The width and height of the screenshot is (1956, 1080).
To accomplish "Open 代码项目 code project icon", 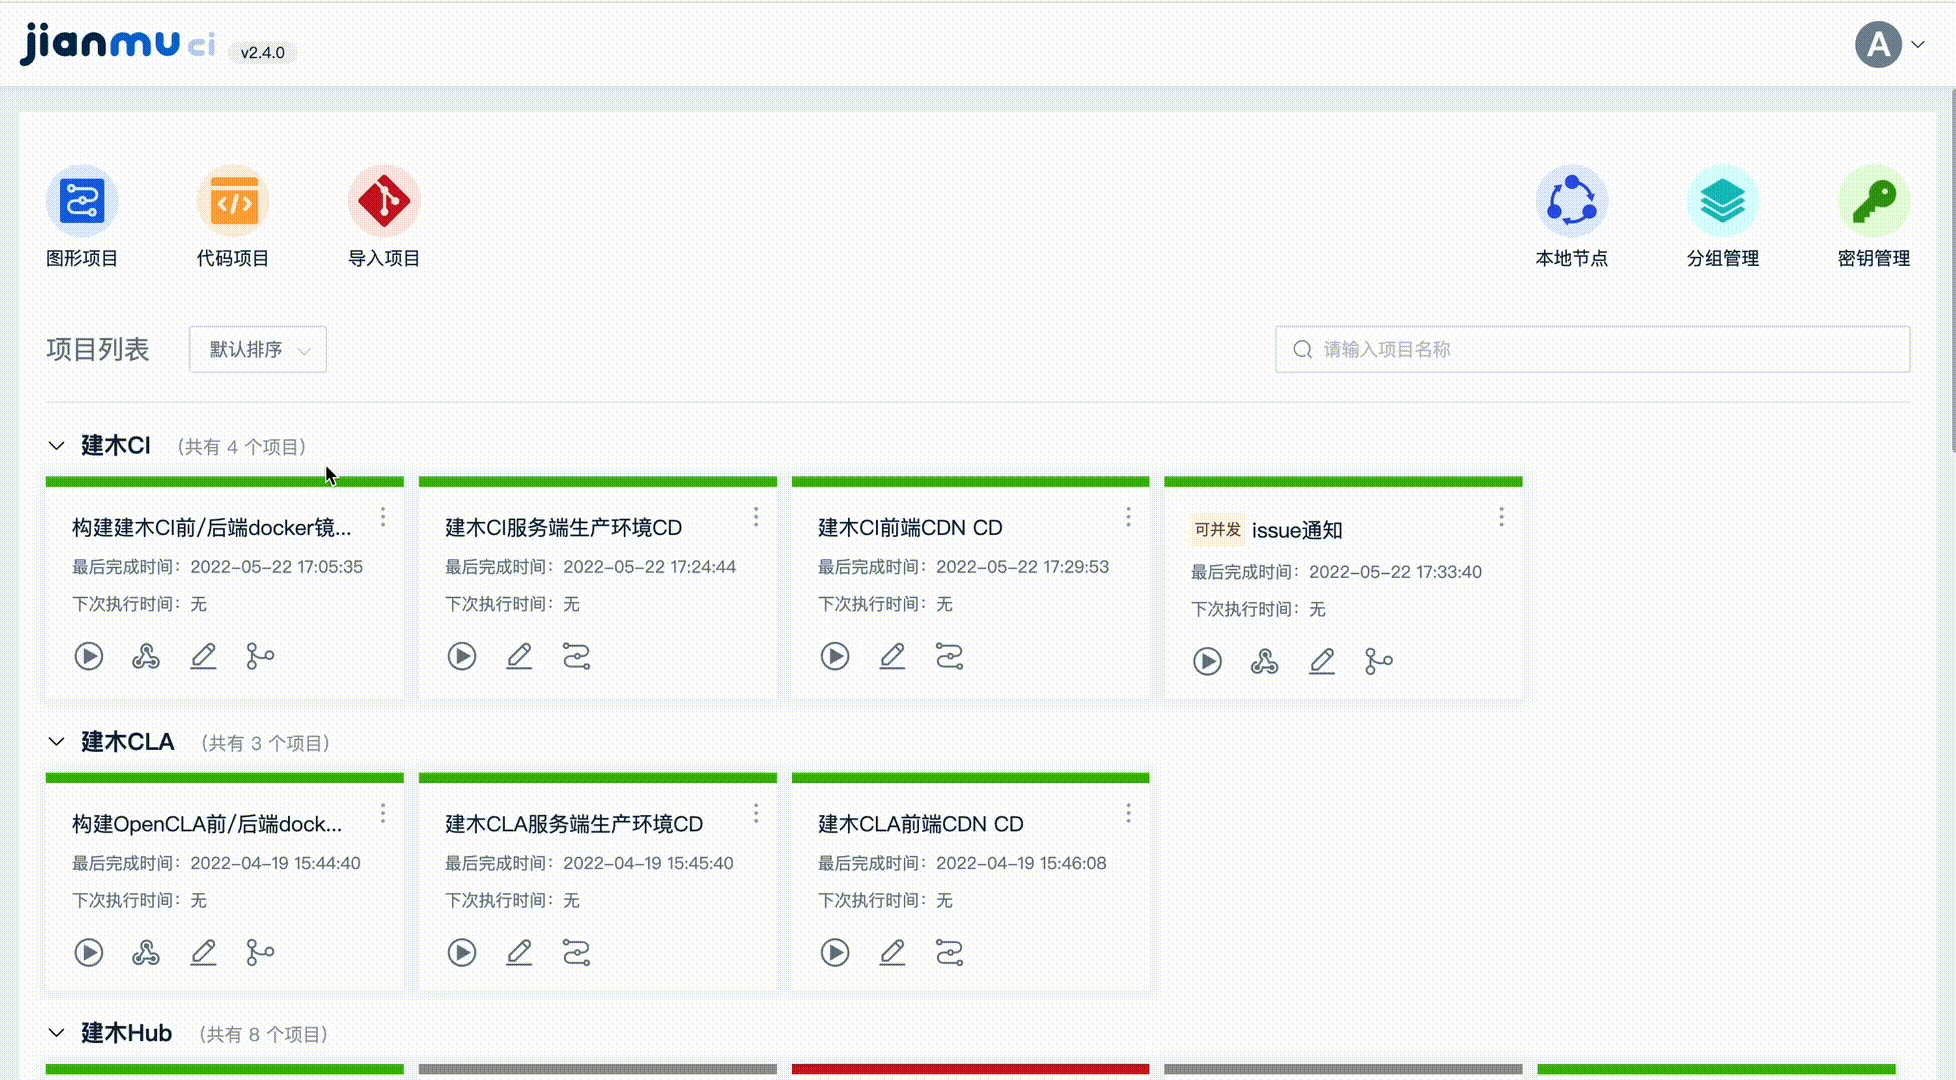I will click(x=233, y=201).
